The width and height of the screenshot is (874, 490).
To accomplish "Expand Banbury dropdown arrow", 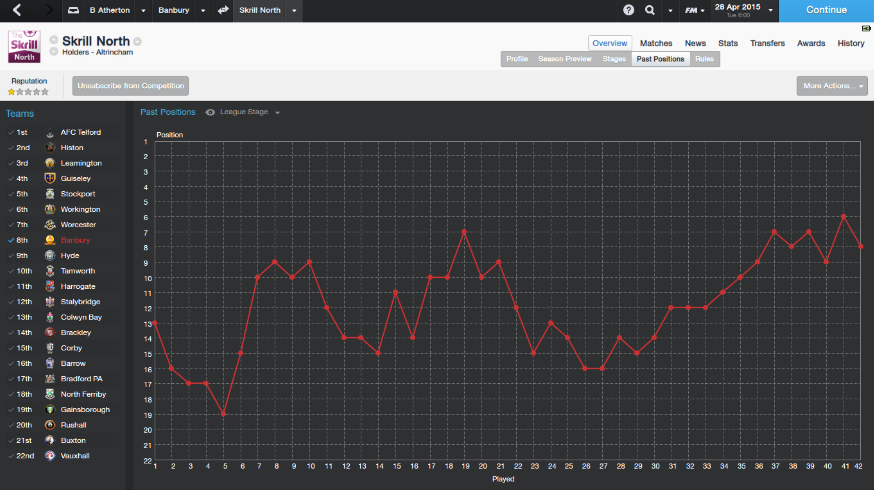I will [x=203, y=11].
